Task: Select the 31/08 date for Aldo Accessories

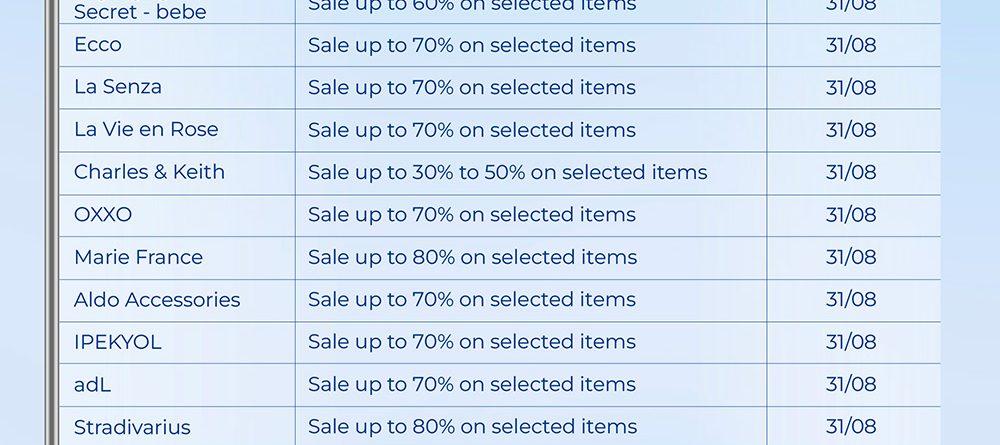Action: point(851,300)
